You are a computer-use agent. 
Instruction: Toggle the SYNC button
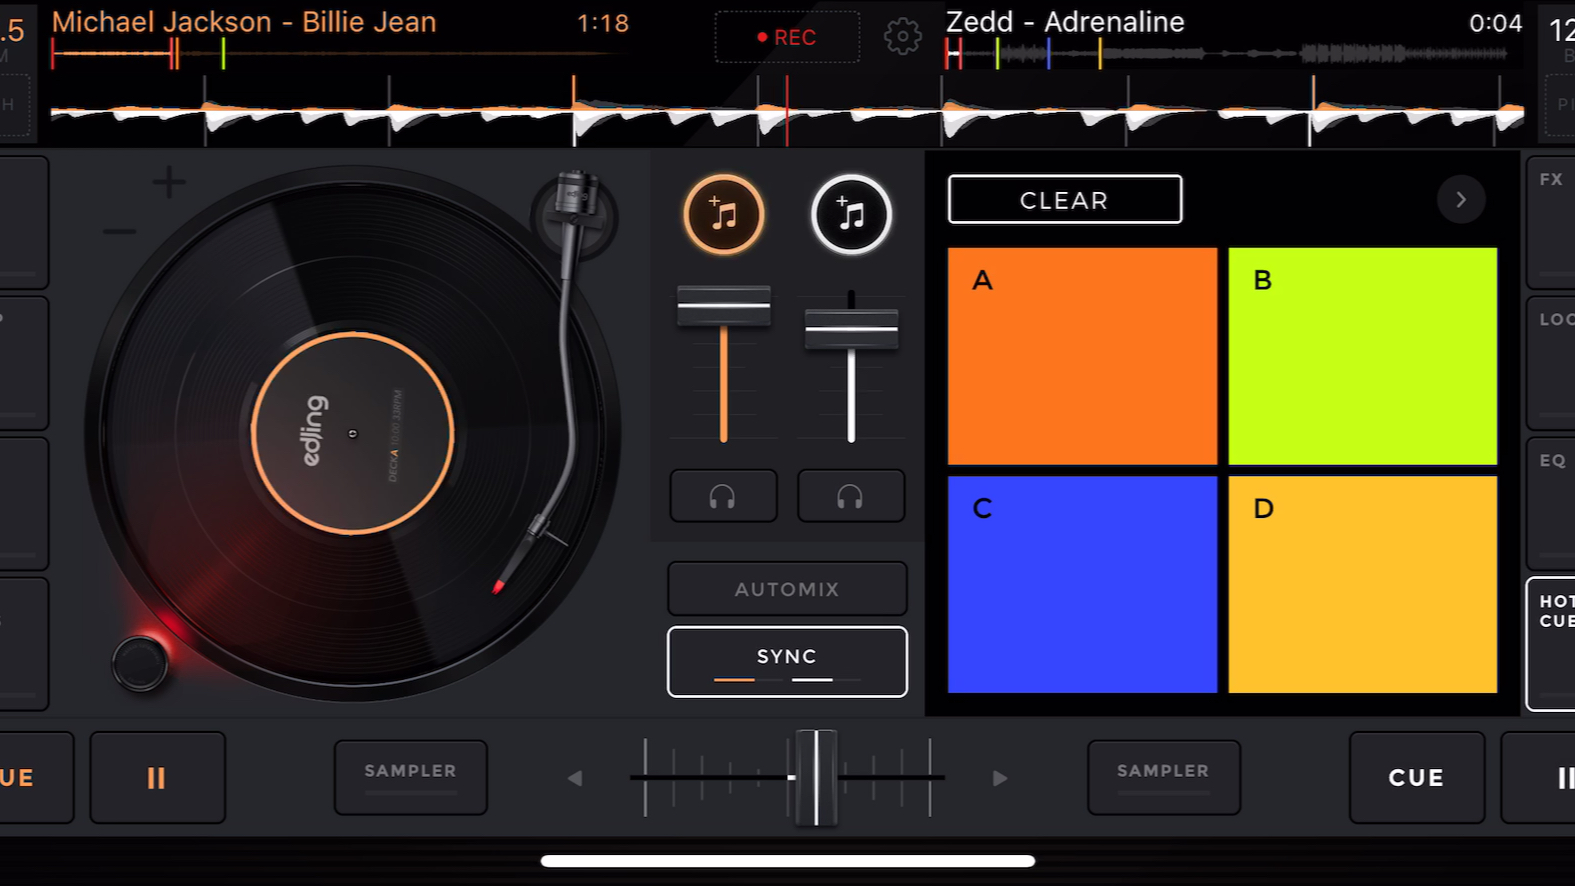(x=787, y=662)
